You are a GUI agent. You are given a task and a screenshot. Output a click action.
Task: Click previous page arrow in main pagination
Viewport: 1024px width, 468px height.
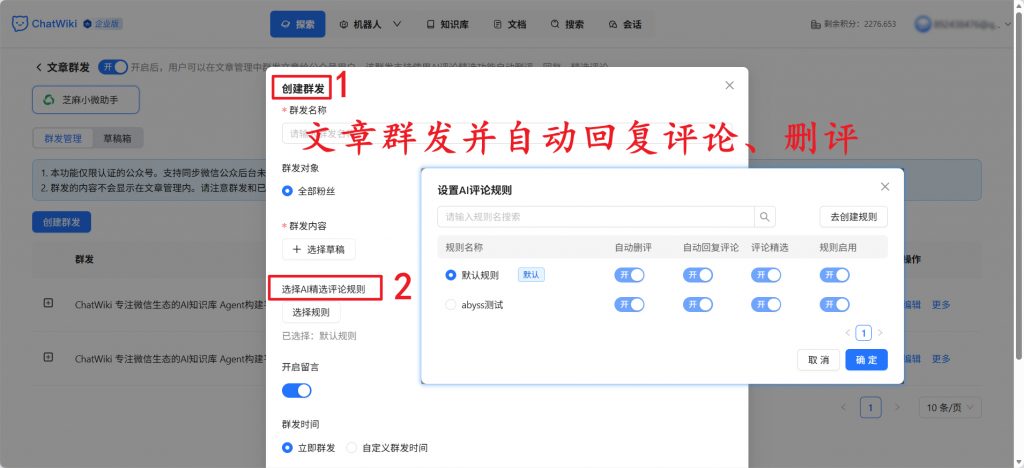pos(844,407)
